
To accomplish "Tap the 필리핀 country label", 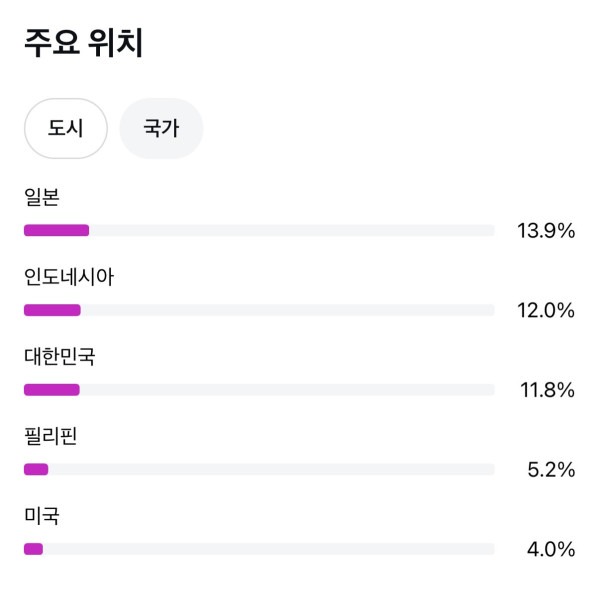I will [51, 436].
